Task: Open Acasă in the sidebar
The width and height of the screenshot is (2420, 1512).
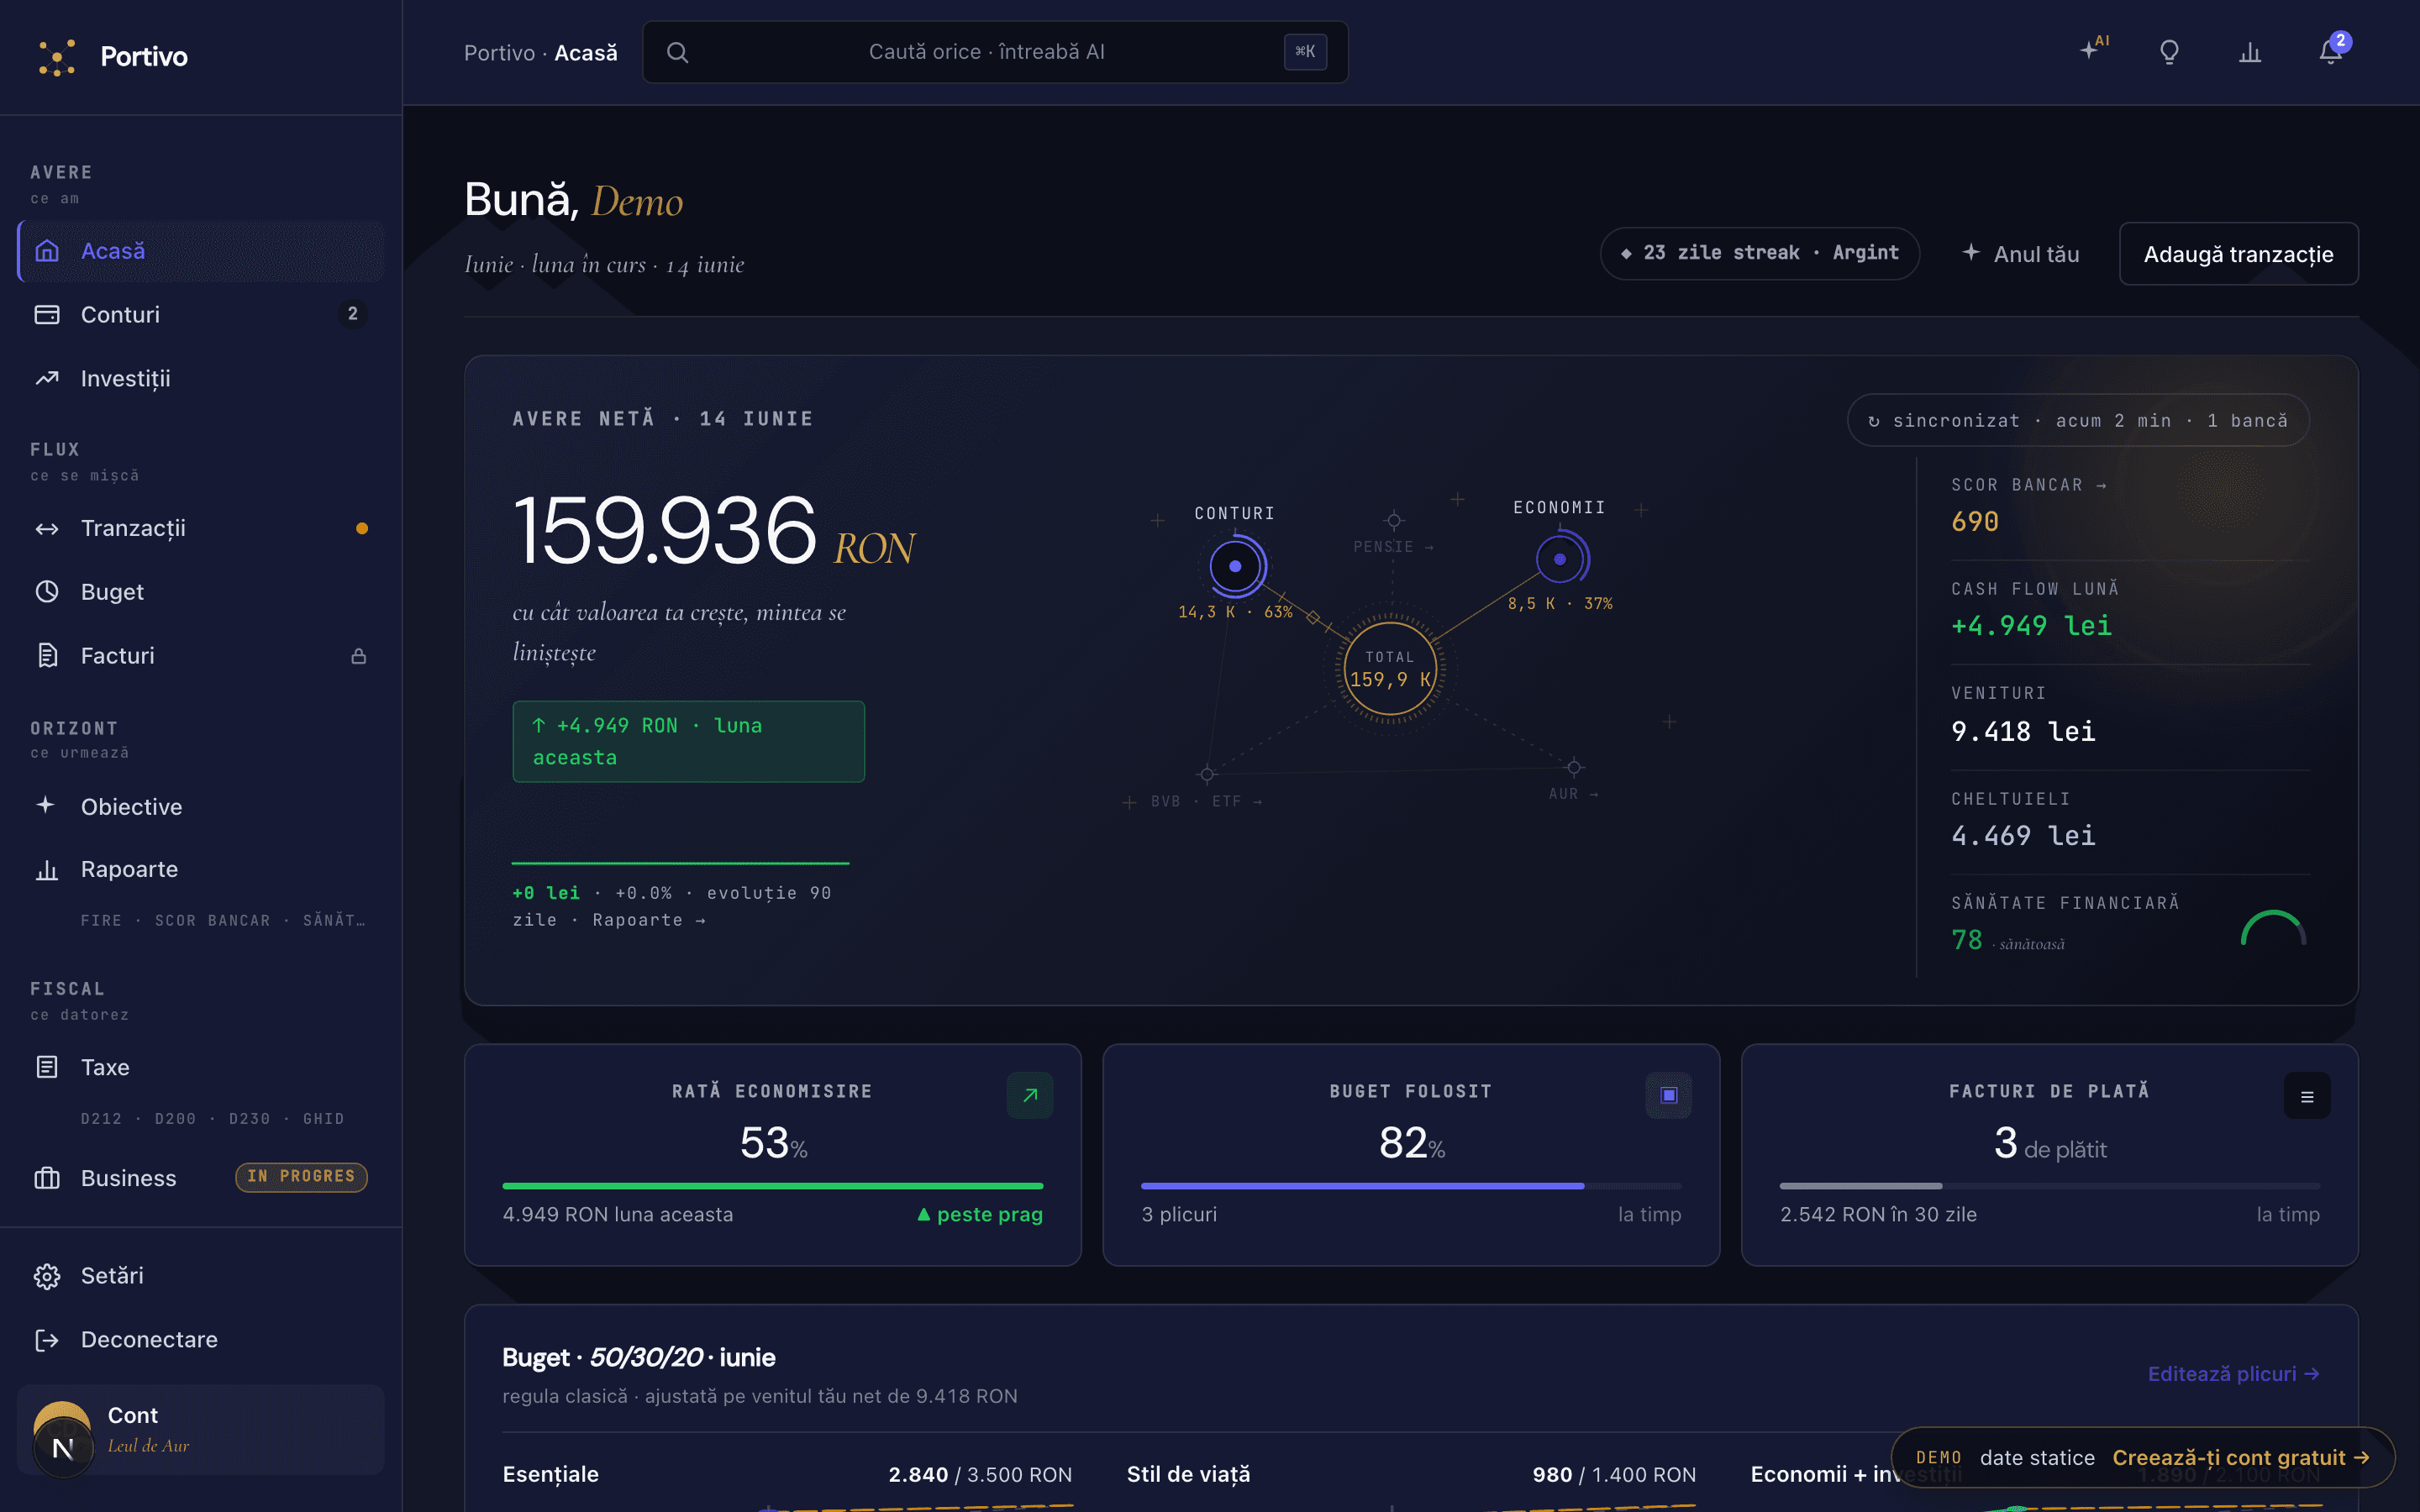Action: coord(201,251)
